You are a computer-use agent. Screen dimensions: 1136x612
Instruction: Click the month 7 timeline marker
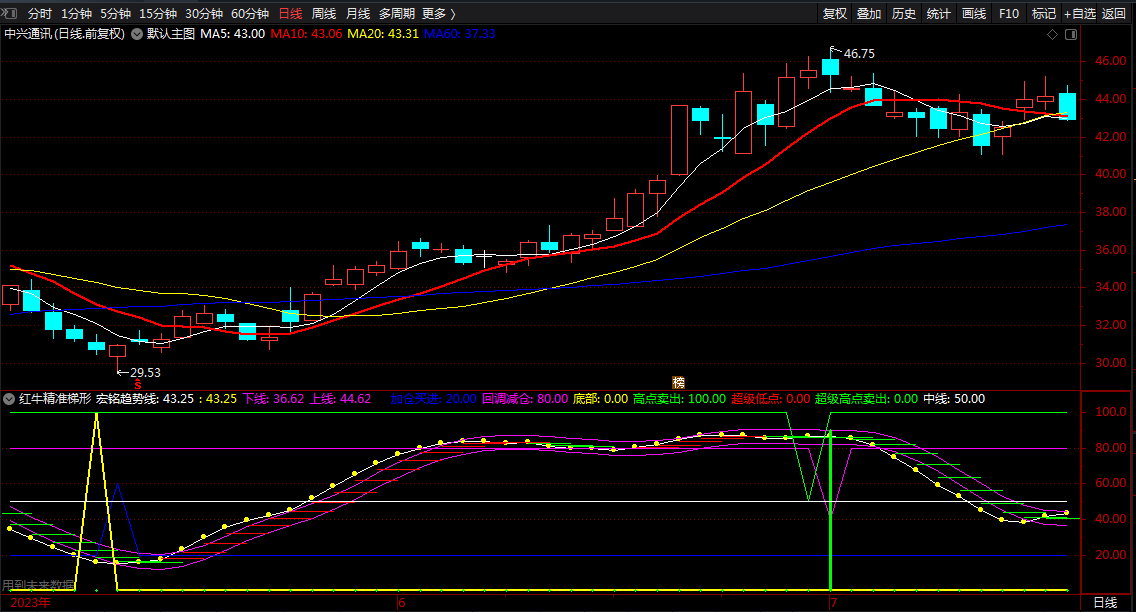tap(834, 603)
